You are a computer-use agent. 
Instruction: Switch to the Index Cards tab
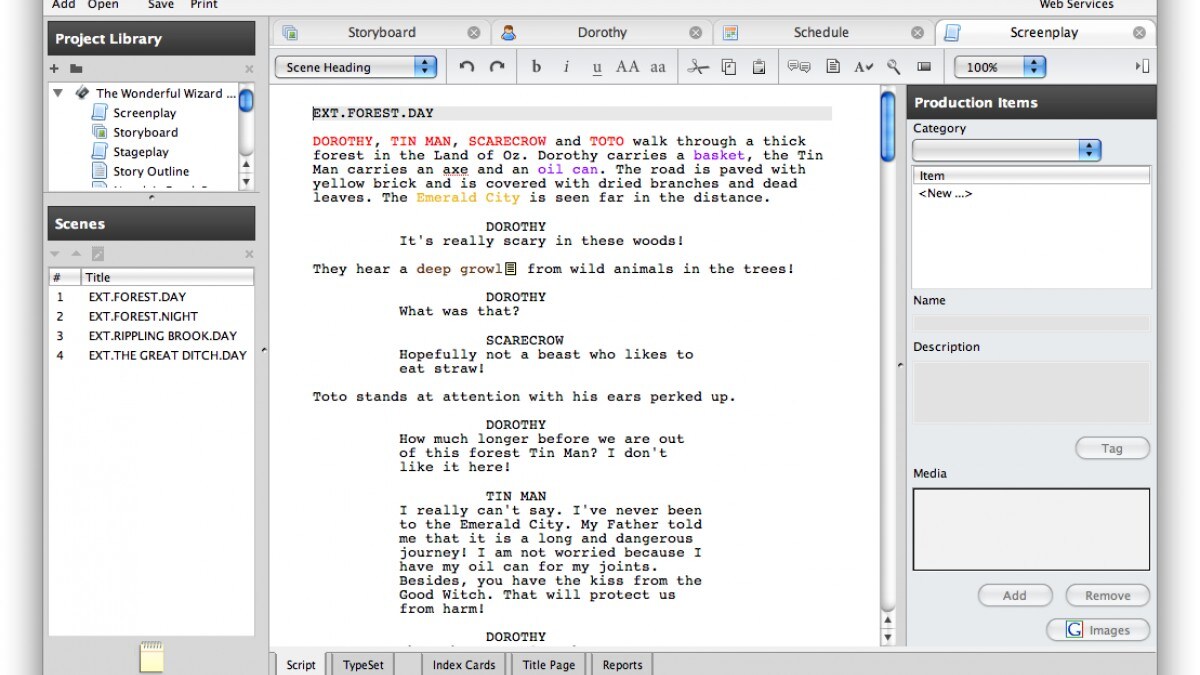(x=464, y=664)
